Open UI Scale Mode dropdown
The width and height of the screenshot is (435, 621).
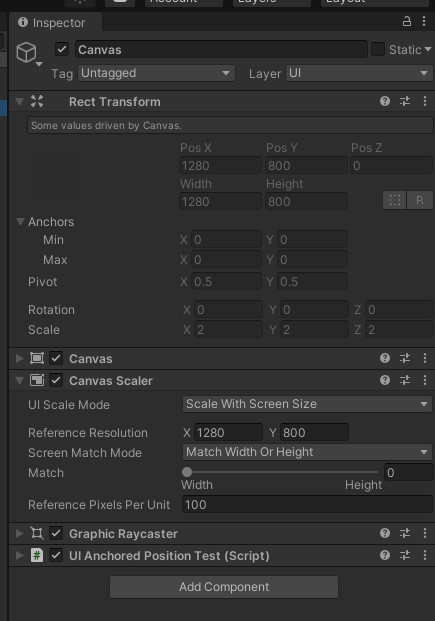[307, 404]
